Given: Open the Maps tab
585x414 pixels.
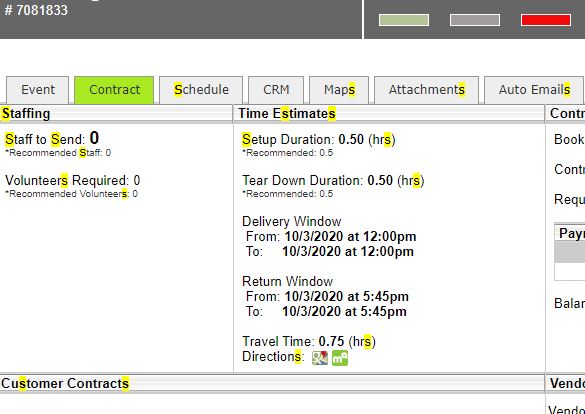Looking at the screenshot, I should click(x=339, y=90).
